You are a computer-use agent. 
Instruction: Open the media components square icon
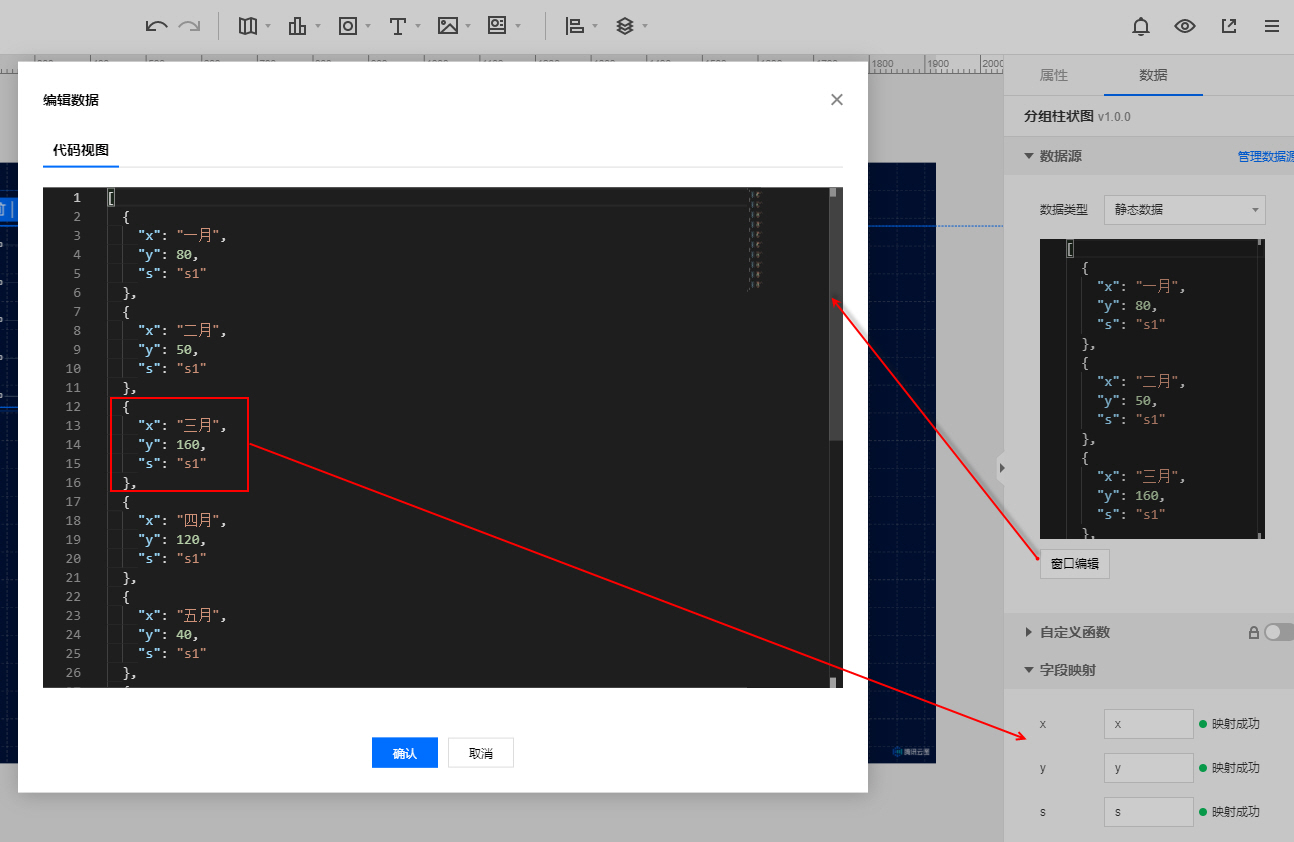[x=348, y=27]
